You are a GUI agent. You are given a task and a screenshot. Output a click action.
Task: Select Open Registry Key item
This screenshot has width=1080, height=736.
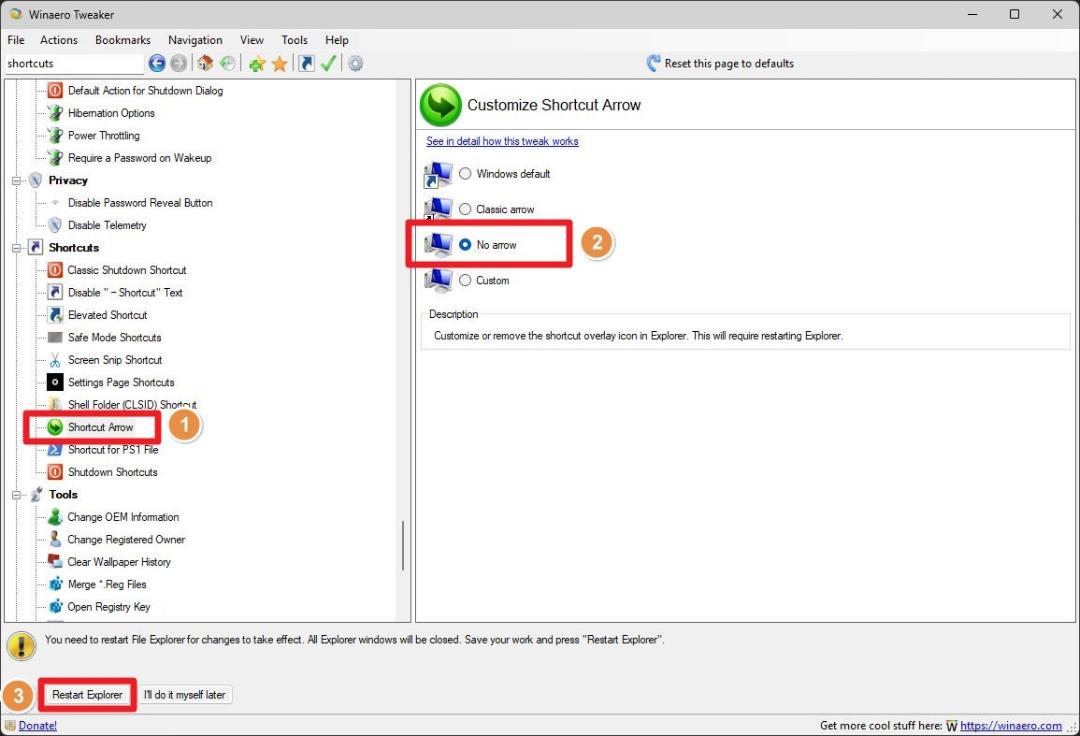click(108, 607)
